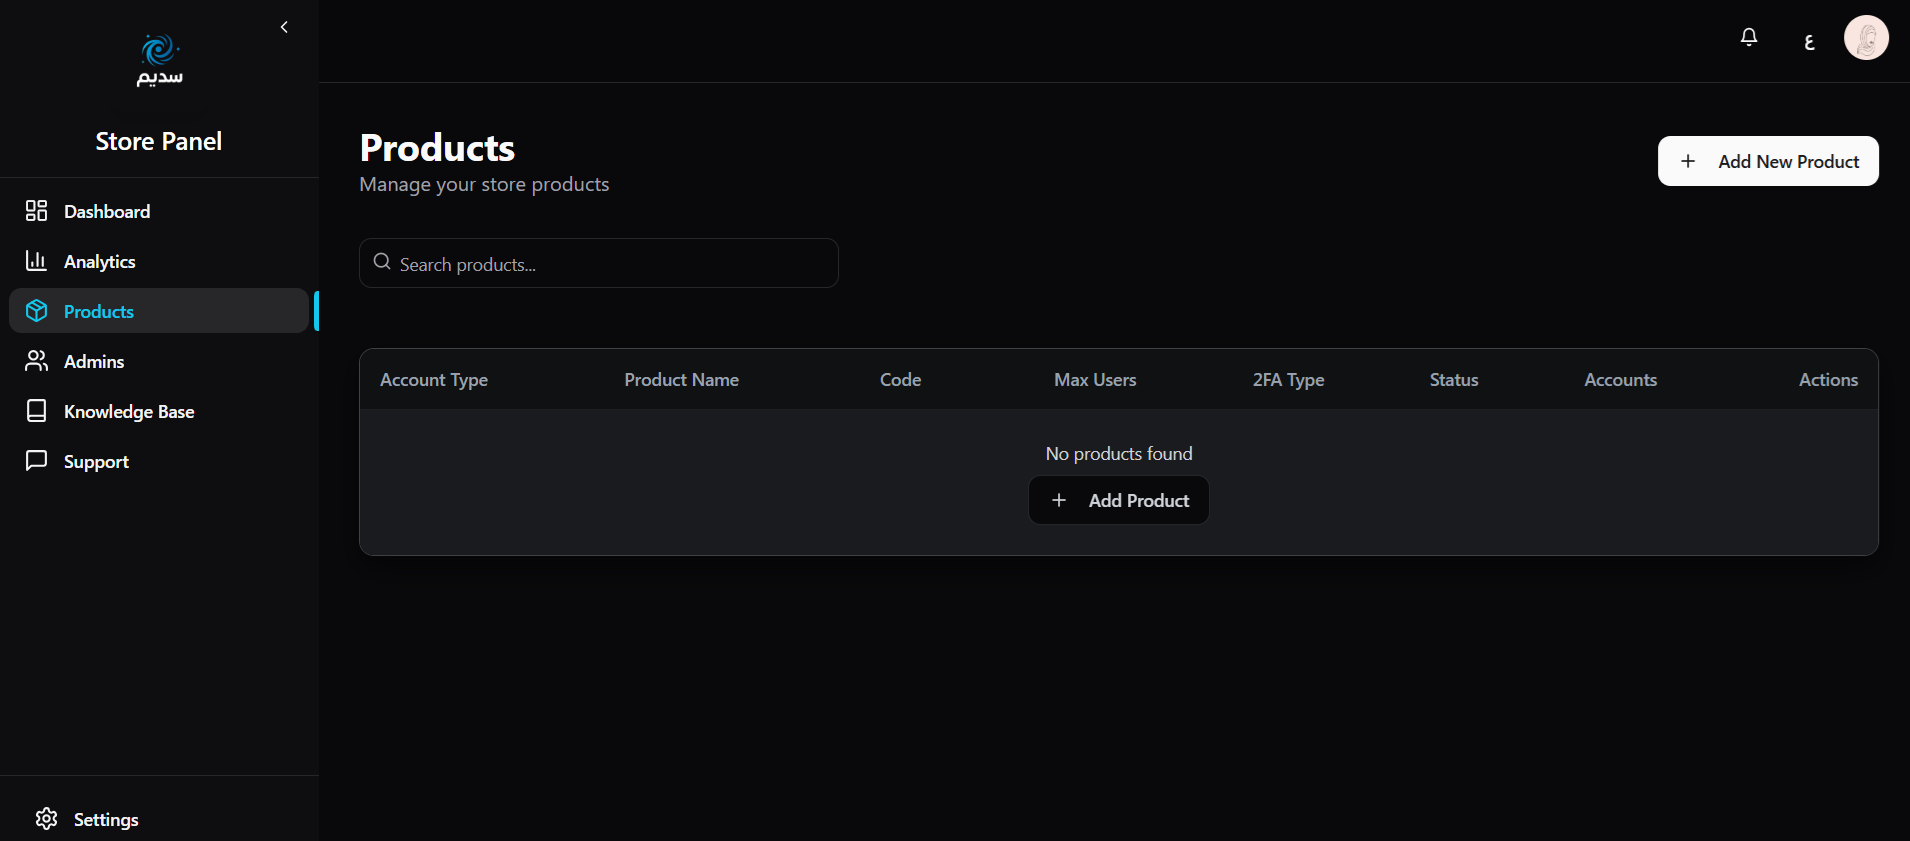
Task: Click the Sadeem logo in the sidebar
Action: point(159,60)
